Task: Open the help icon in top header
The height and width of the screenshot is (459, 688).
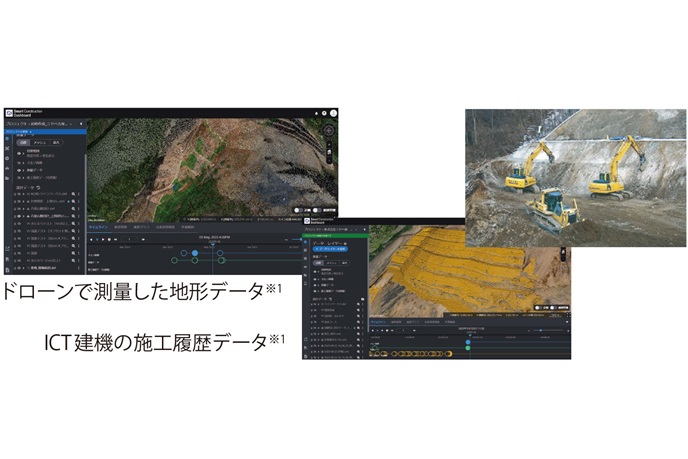Action: pyautogui.click(x=325, y=113)
